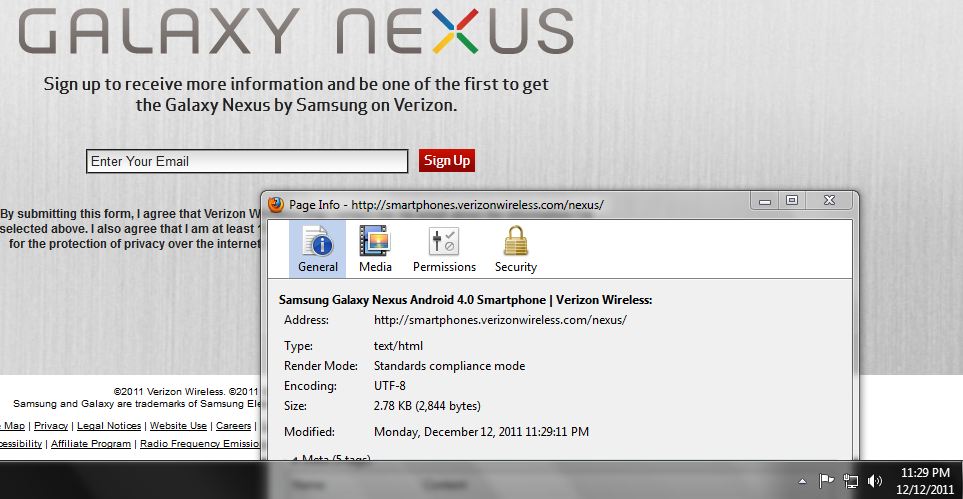Click the network icon in the tray

(851, 481)
